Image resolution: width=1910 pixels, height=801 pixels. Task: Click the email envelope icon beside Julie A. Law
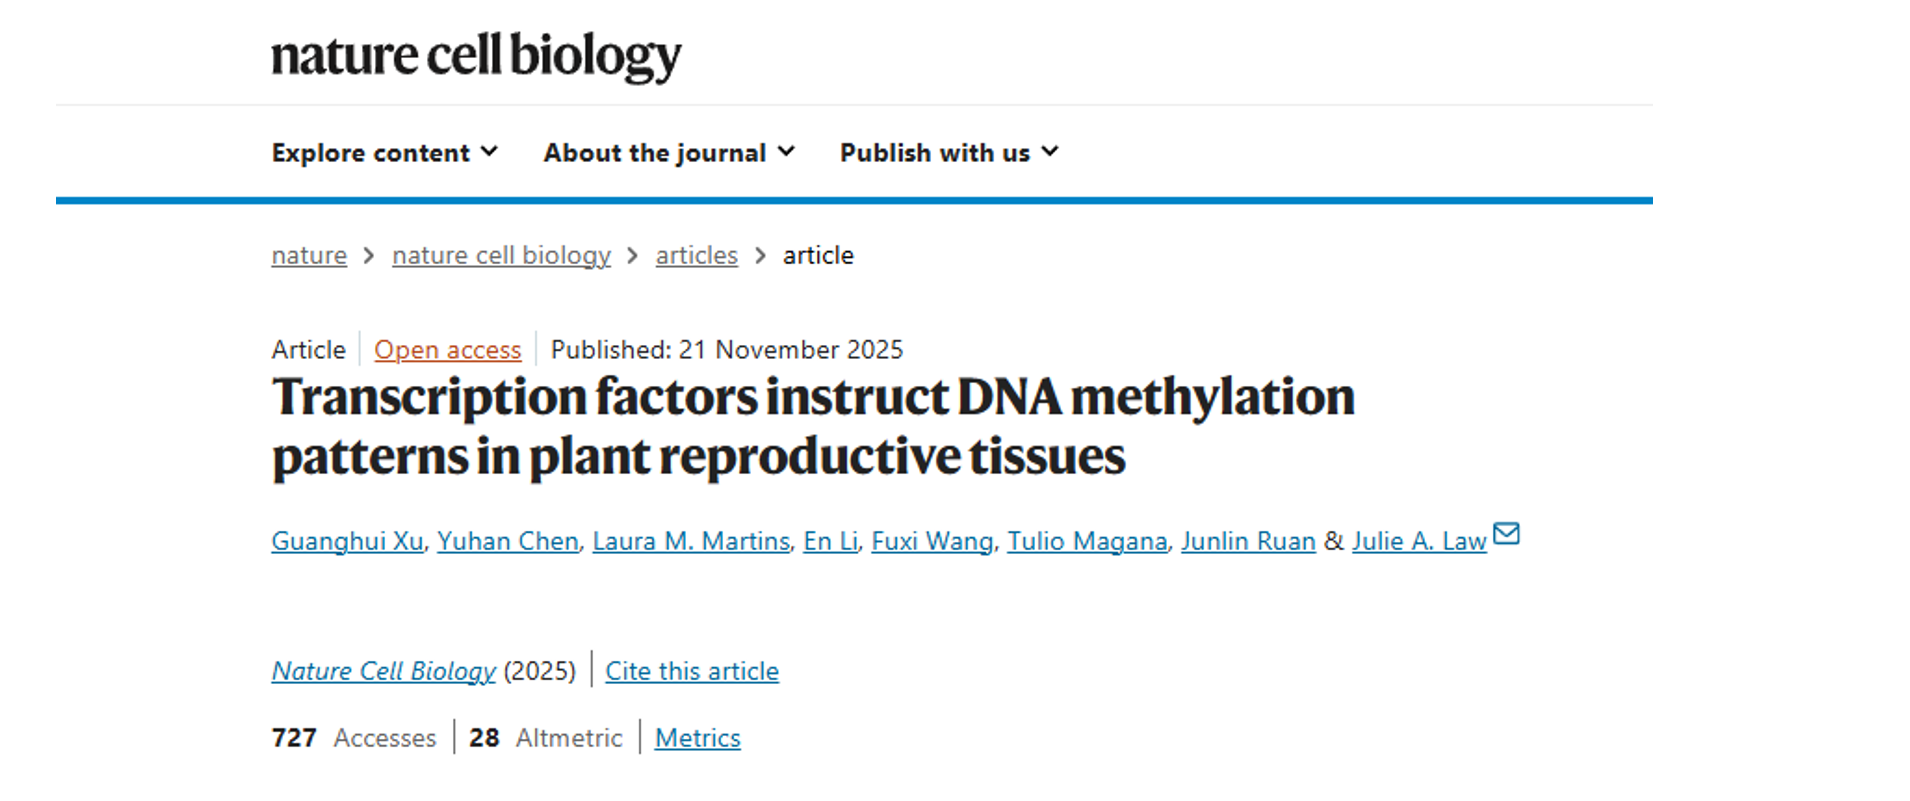pyautogui.click(x=1506, y=534)
